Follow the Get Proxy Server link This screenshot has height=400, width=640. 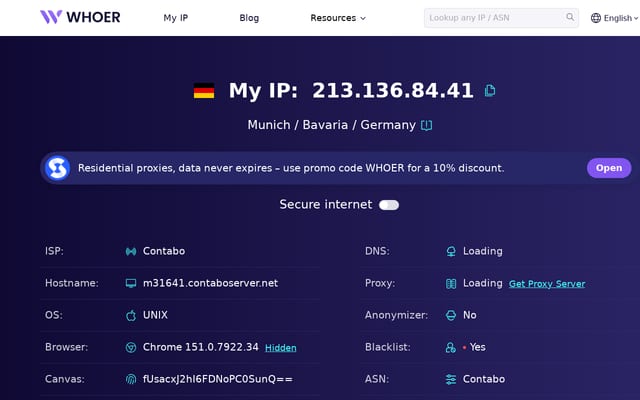(x=547, y=284)
